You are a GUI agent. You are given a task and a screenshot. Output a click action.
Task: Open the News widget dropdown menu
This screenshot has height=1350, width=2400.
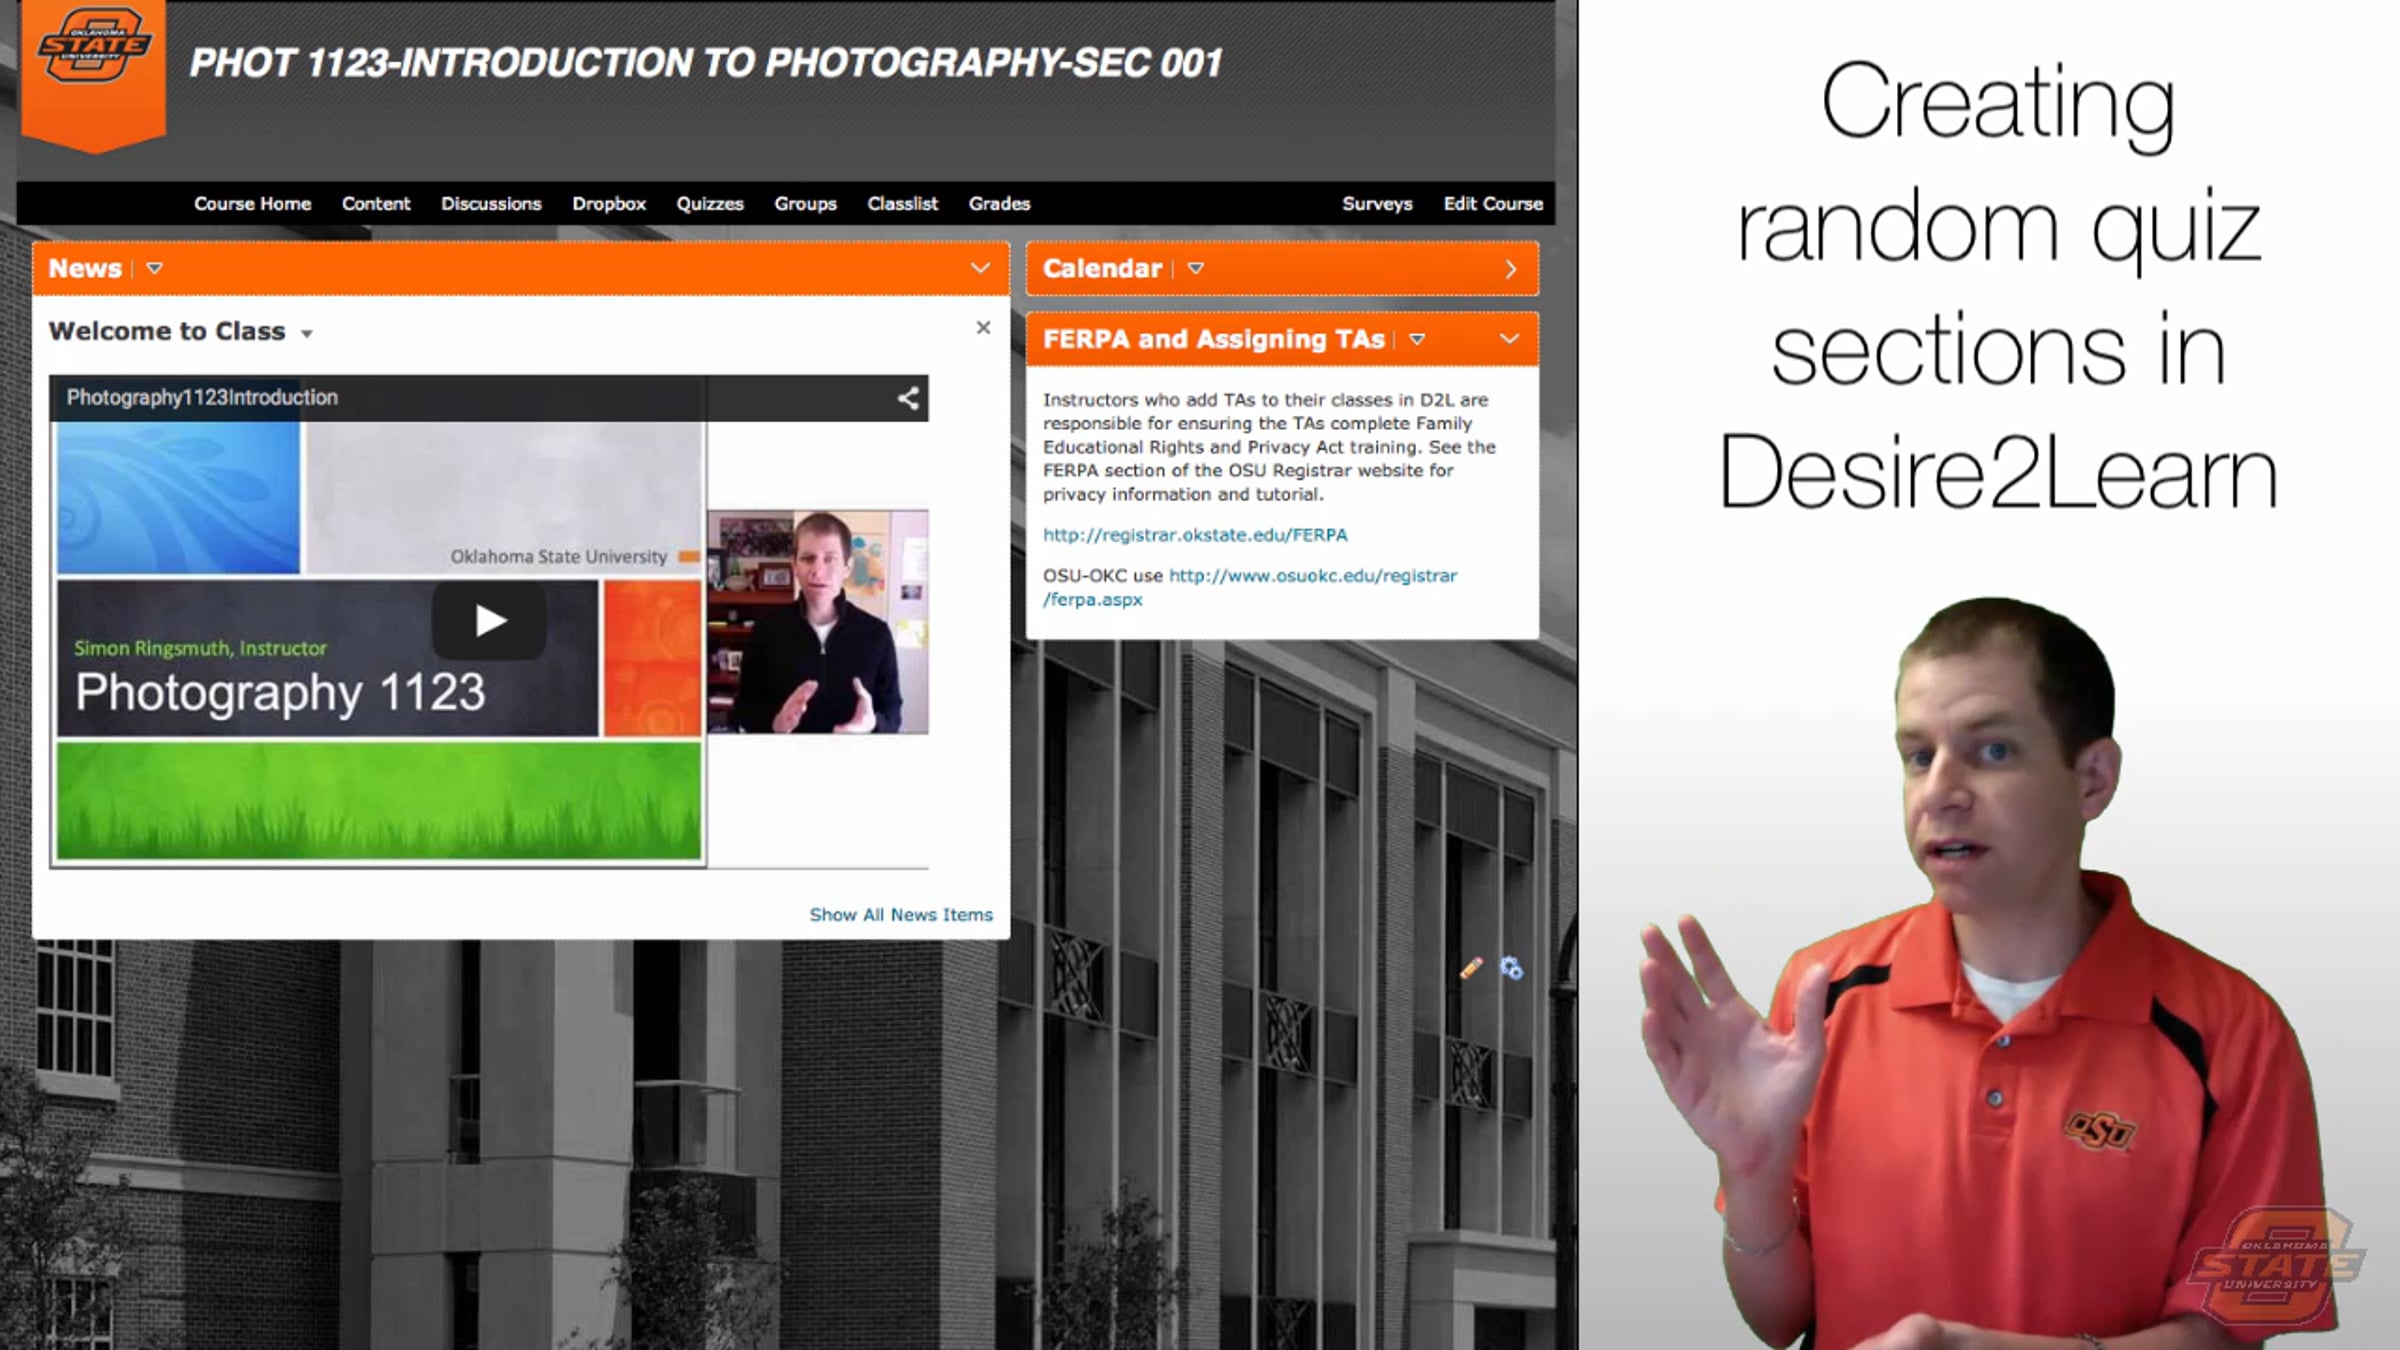click(x=154, y=268)
